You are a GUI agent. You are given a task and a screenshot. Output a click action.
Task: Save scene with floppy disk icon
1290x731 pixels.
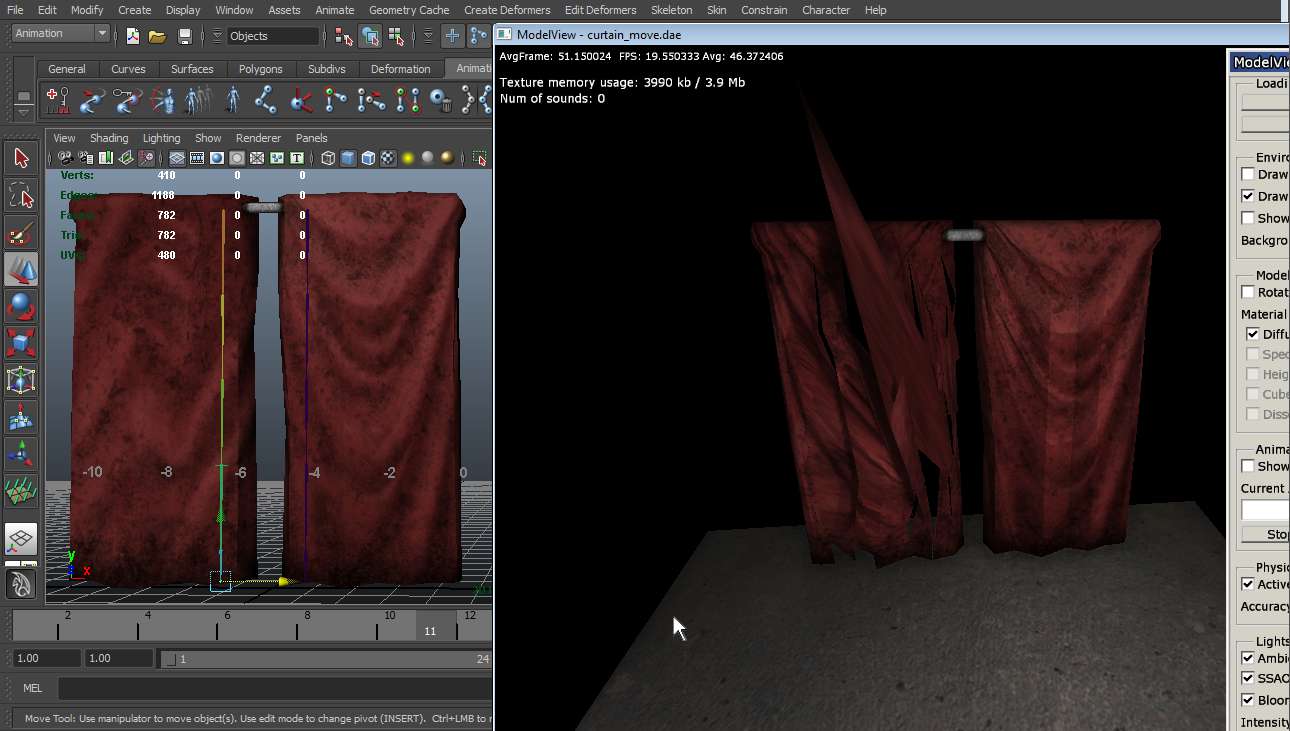[184, 36]
